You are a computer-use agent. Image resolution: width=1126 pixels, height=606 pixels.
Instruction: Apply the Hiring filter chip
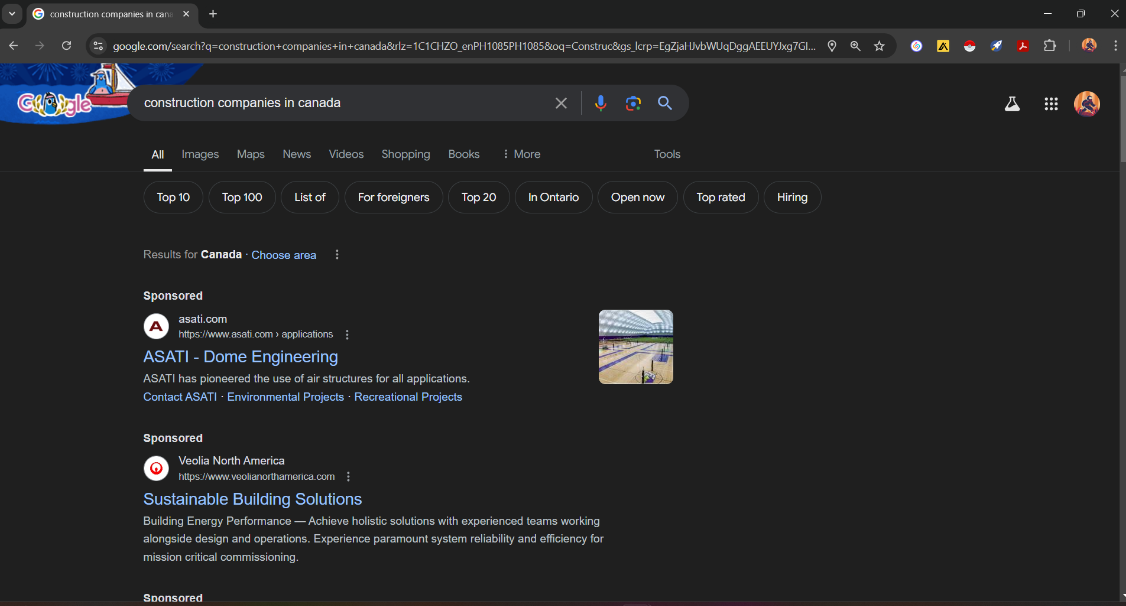792,197
